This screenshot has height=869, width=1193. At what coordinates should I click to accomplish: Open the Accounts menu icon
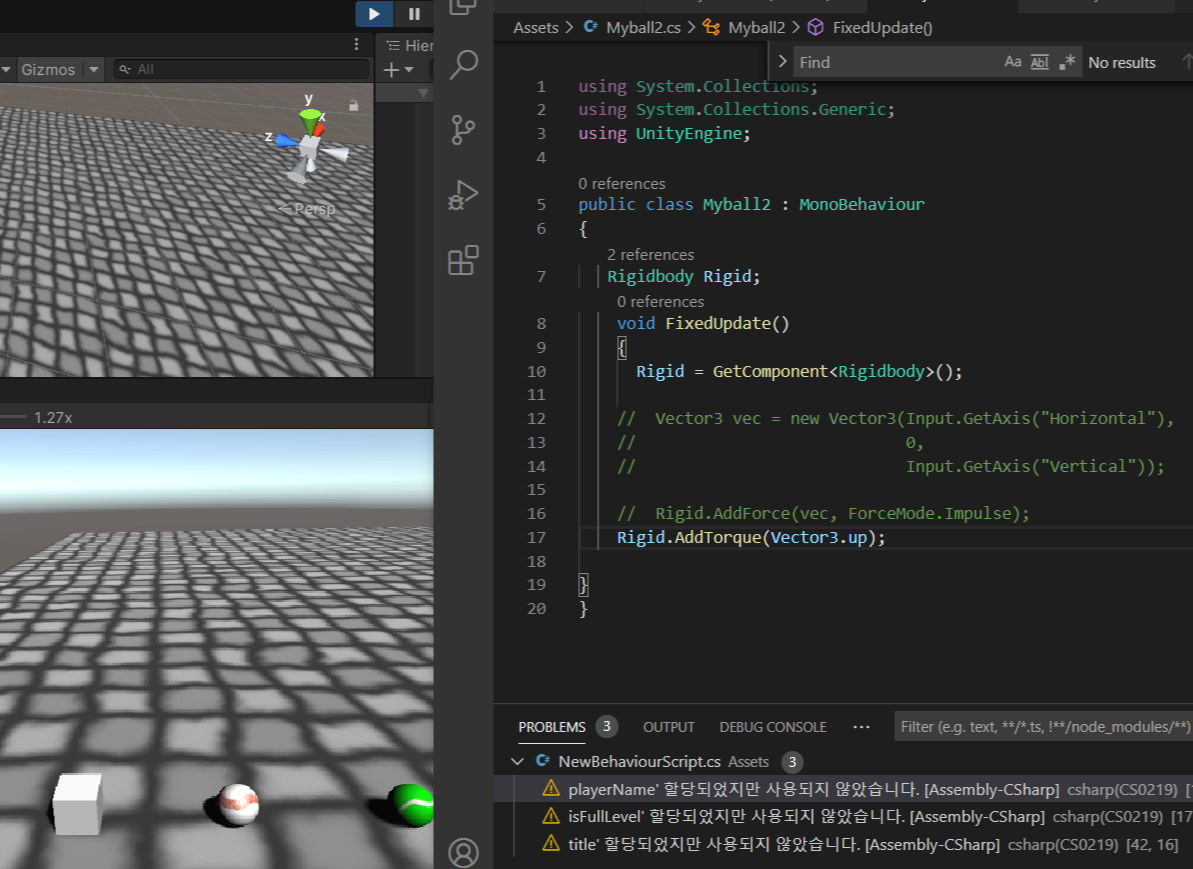(463, 852)
